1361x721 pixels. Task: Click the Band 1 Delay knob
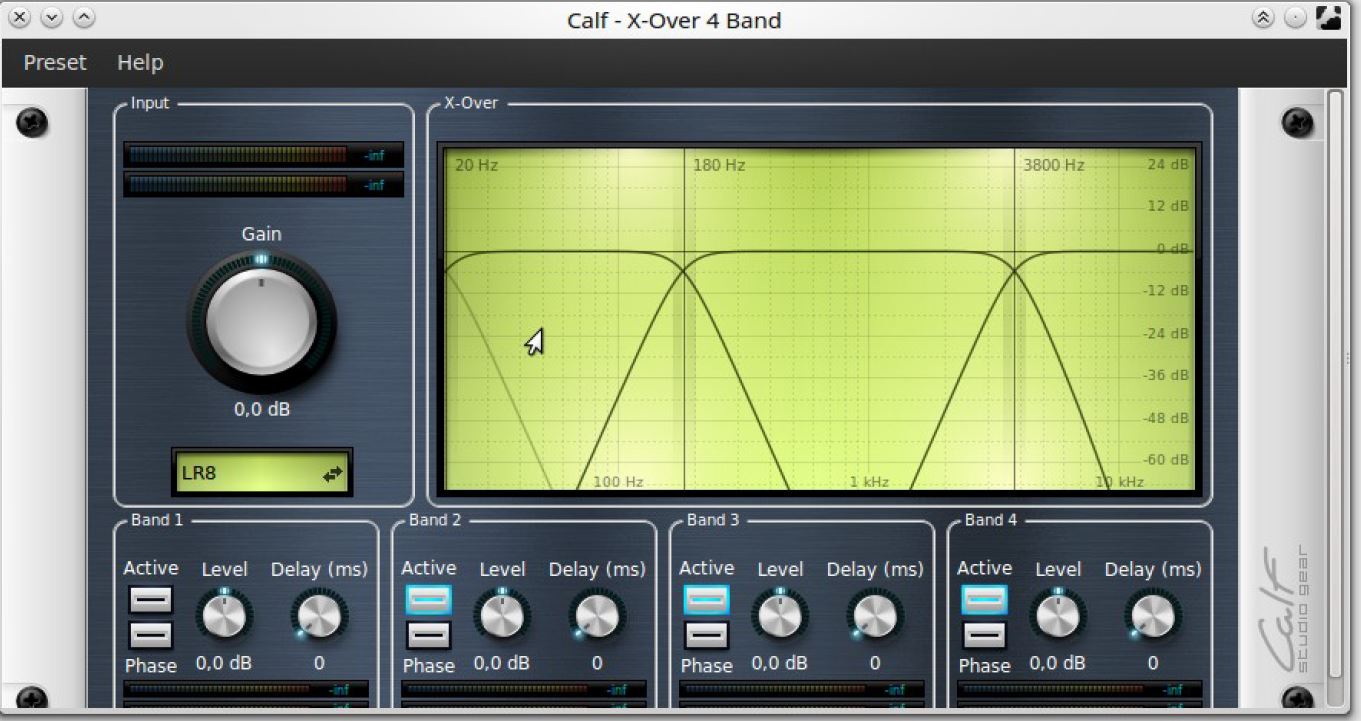(x=319, y=616)
